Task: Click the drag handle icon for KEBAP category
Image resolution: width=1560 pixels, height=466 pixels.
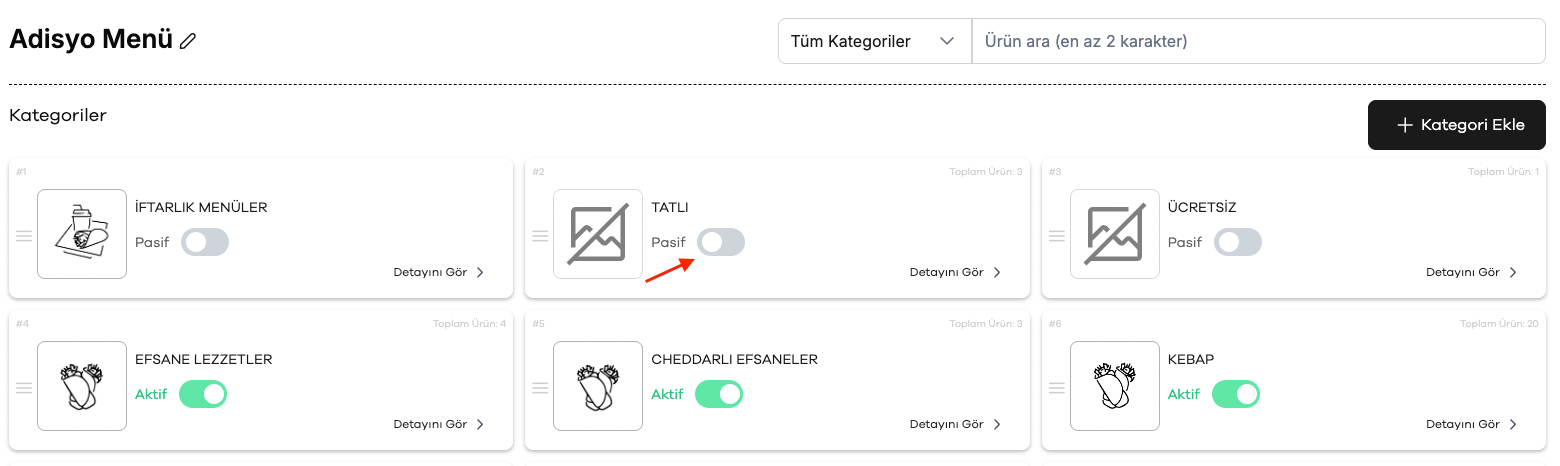Action: [x=1057, y=388]
